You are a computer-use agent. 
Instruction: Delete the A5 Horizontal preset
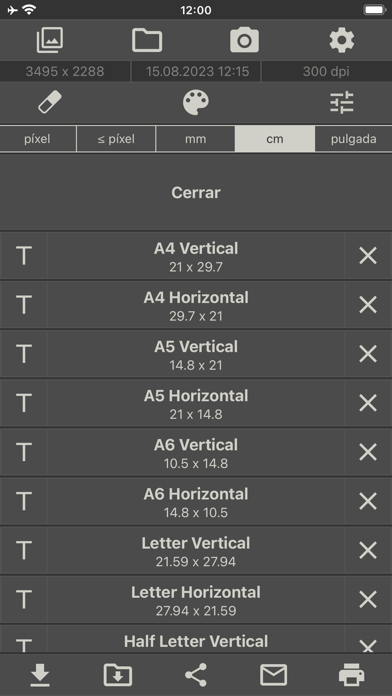368,403
